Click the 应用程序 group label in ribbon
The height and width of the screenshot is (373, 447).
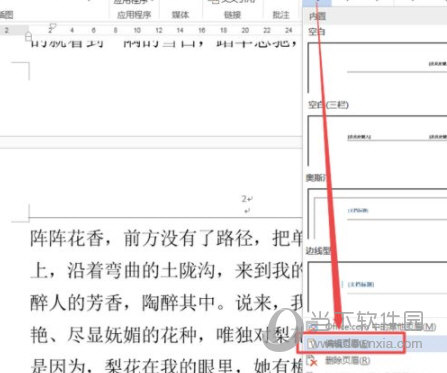click(x=134, y=15)
